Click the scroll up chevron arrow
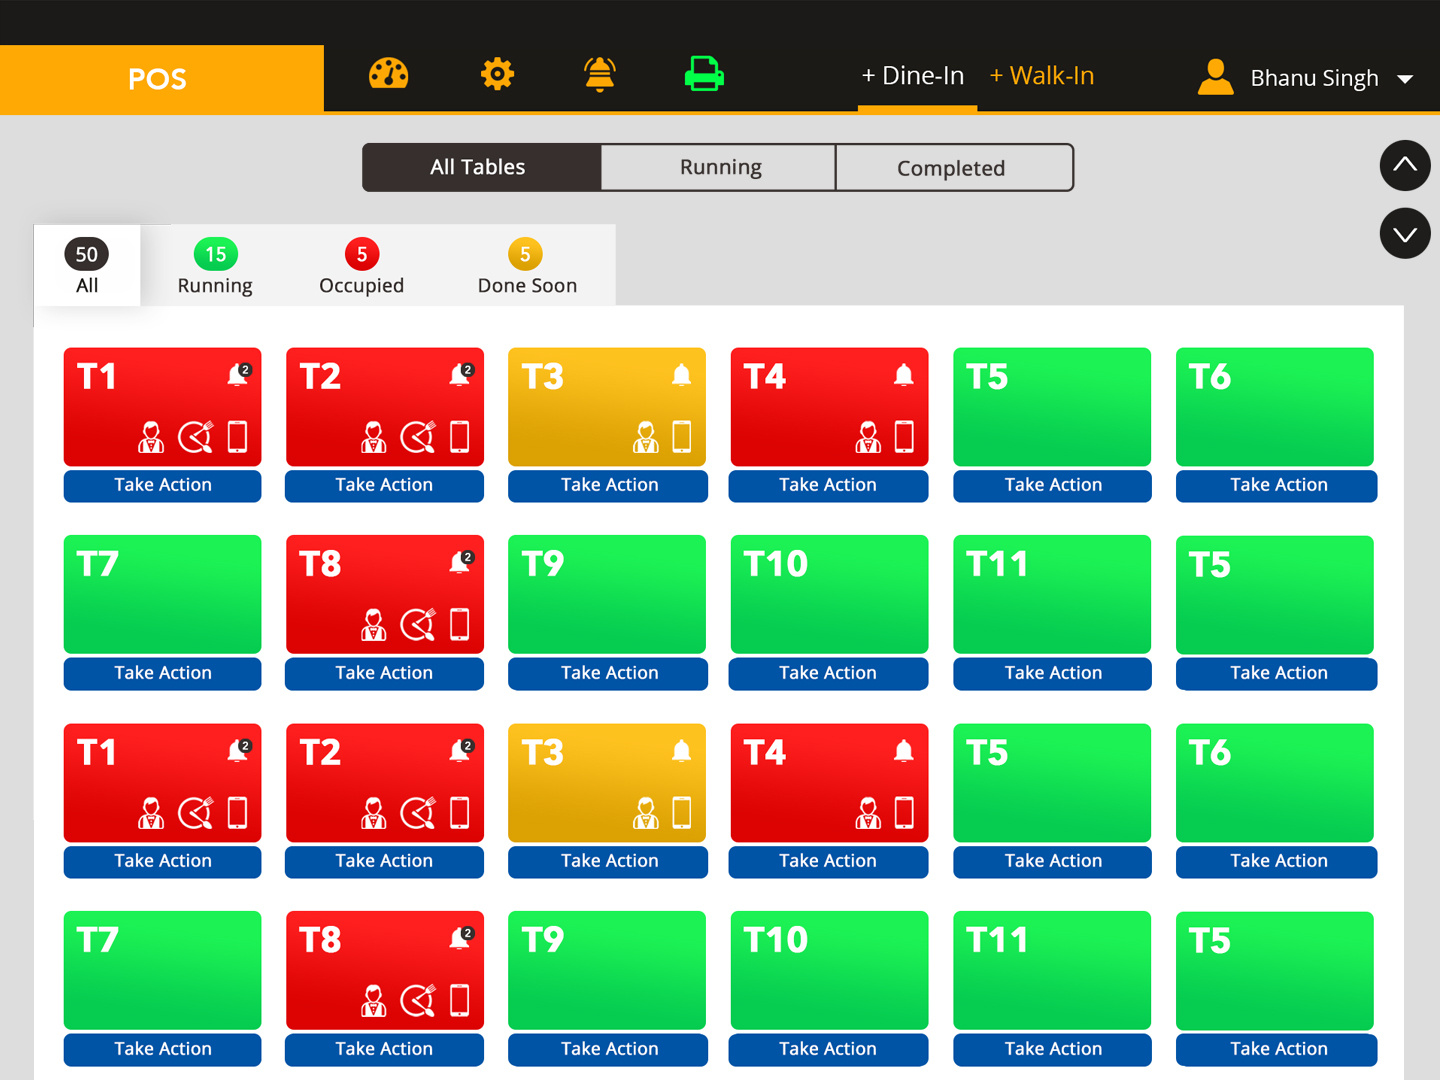Screen dimensions: 1440x1080 tap(1405, 166)
